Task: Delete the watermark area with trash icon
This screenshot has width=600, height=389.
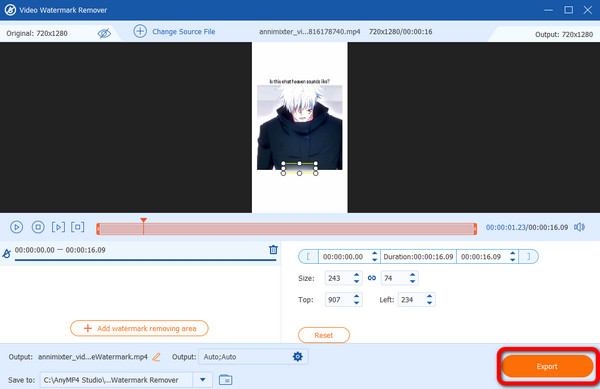Action: [x=273, y=250]
